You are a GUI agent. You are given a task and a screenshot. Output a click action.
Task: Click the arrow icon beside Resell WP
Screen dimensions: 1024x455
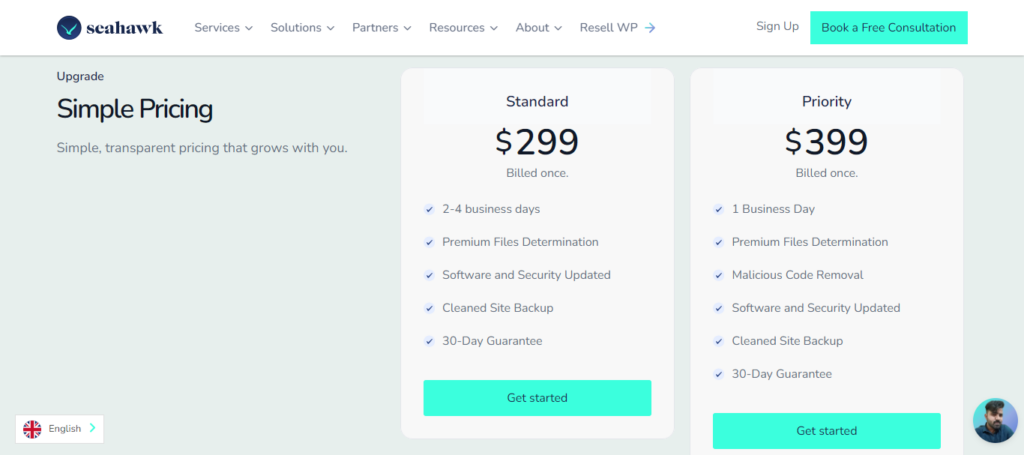(x=650, y=28)
